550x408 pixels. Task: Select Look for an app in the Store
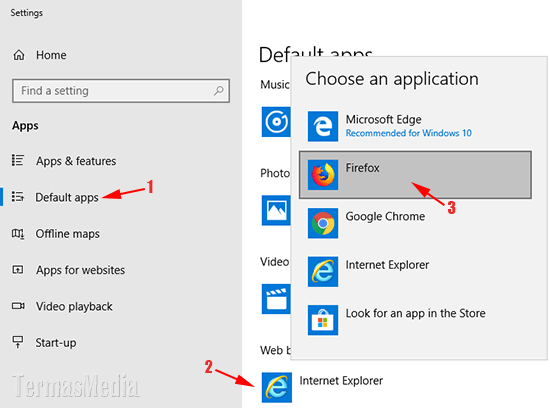coord(415,320)
